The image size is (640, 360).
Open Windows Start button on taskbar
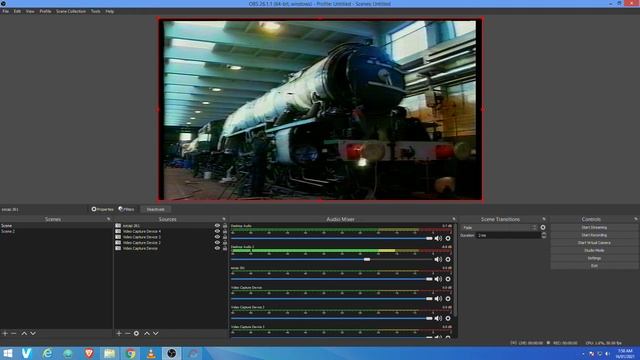8,353
